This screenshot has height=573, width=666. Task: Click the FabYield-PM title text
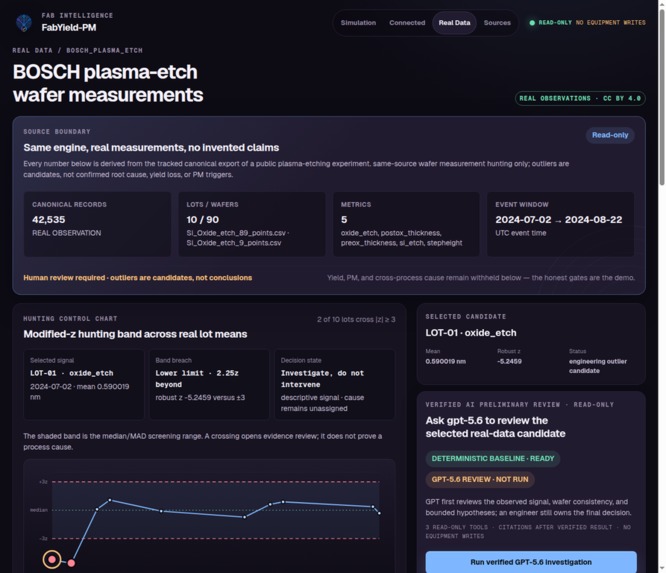(x=69, y=28)
